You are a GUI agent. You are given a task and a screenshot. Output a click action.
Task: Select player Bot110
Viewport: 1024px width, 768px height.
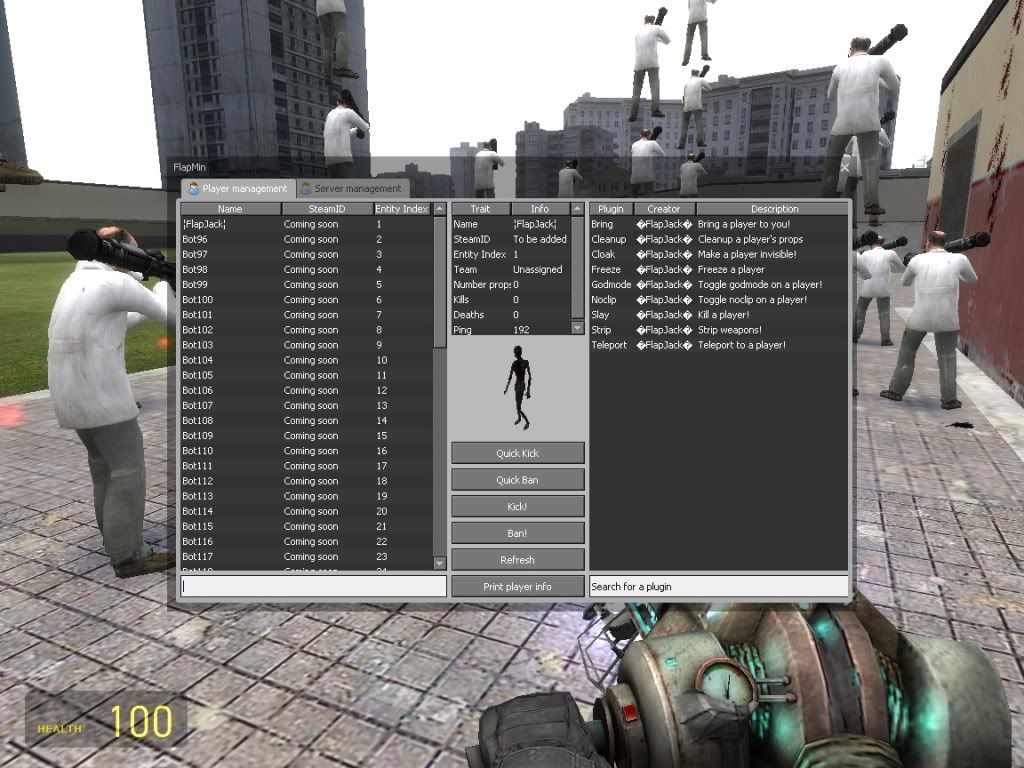(306, 451)
